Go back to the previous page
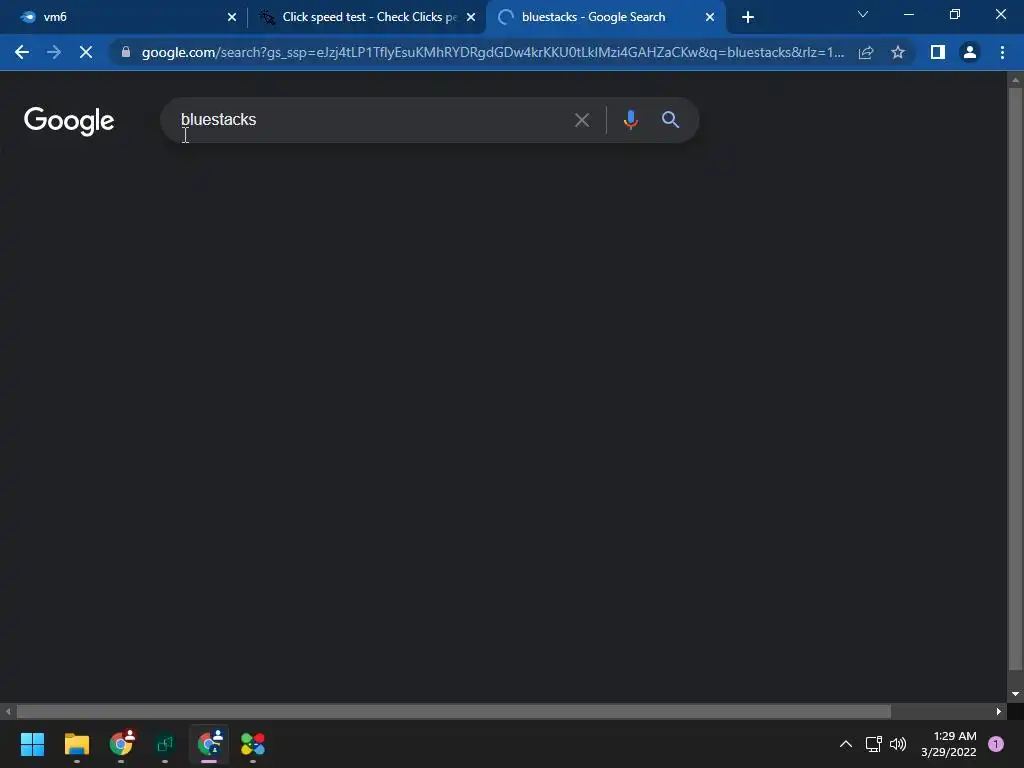The width and height of the screenshot is (1024, 768). pos(22,52)
